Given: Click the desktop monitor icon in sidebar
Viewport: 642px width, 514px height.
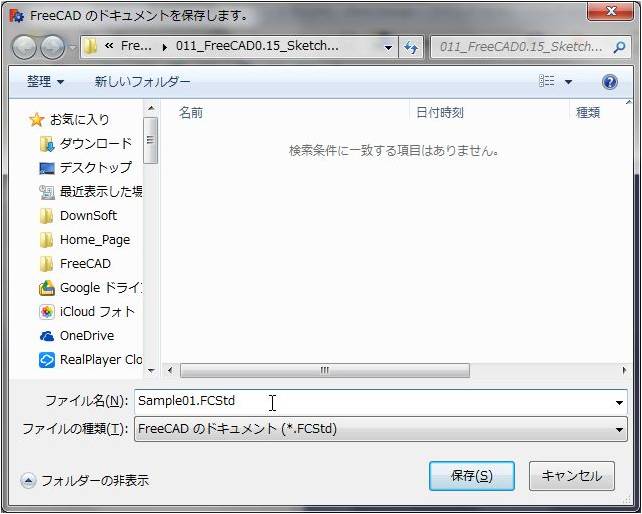Looking at the screenshot, I should click(47, 168).
